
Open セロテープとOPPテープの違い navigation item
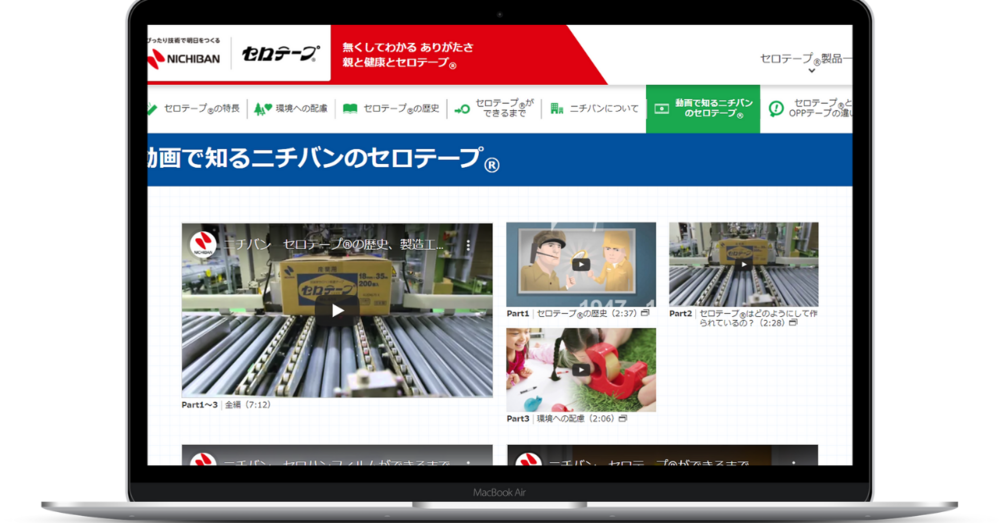[811, 108]
